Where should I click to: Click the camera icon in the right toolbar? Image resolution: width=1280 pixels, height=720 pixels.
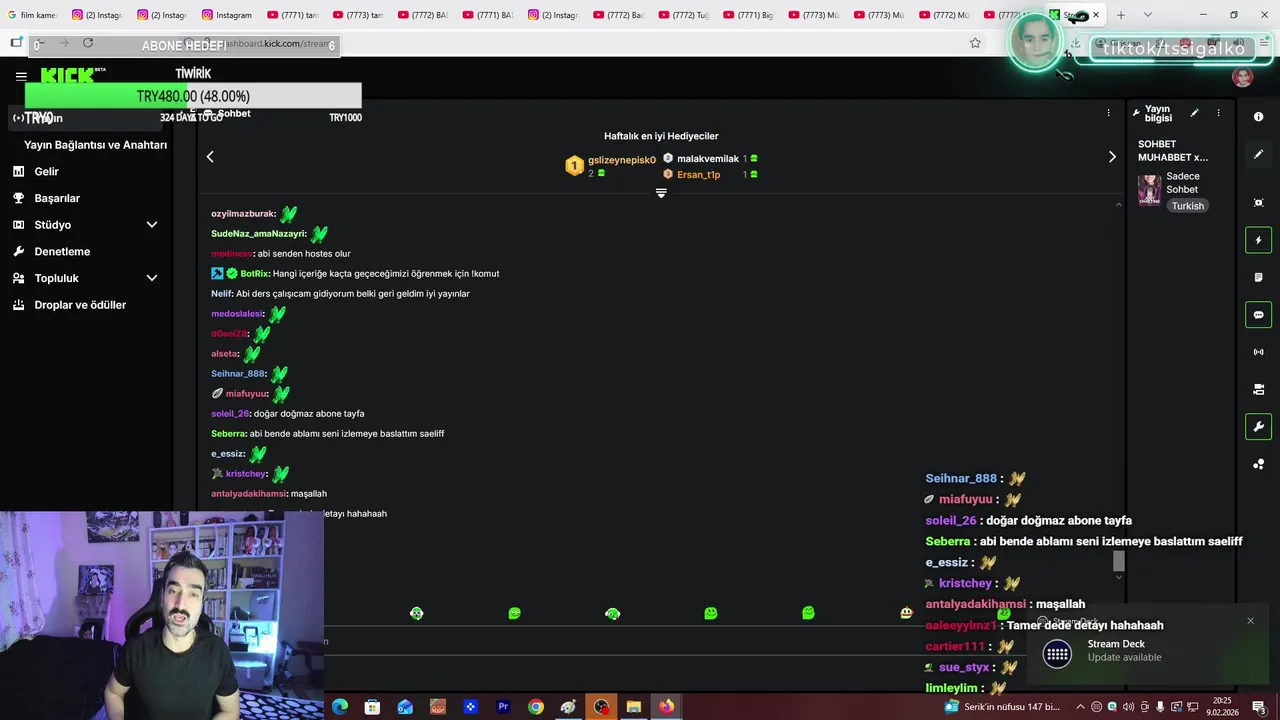pos(1258,389)
